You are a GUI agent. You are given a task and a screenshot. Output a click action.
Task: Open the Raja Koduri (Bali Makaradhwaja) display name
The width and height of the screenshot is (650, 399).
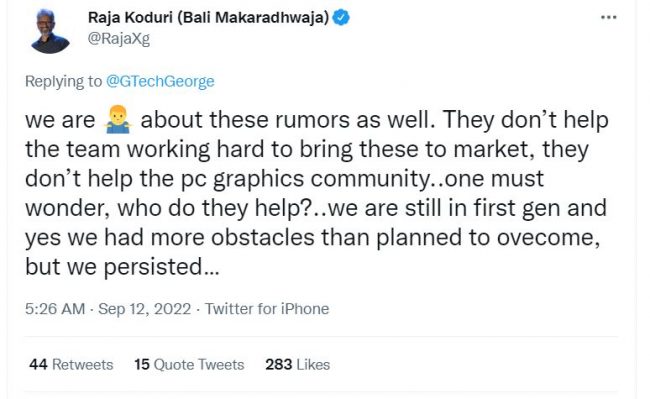click(209, 18)
